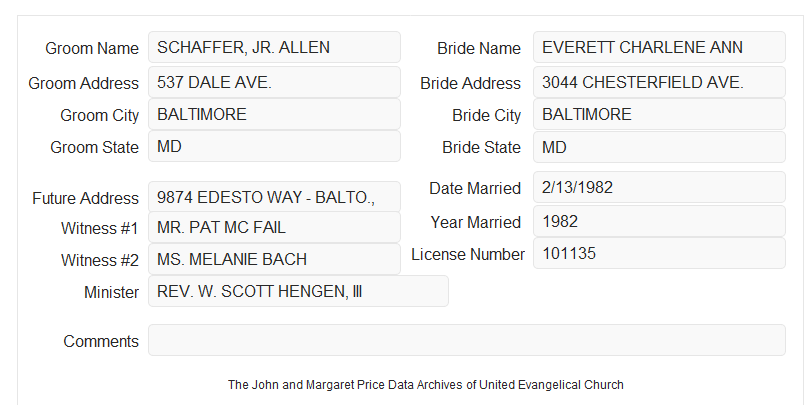Click the empty Comments box
This screenshot has width=805, height=405.
(x=467, y=340)
